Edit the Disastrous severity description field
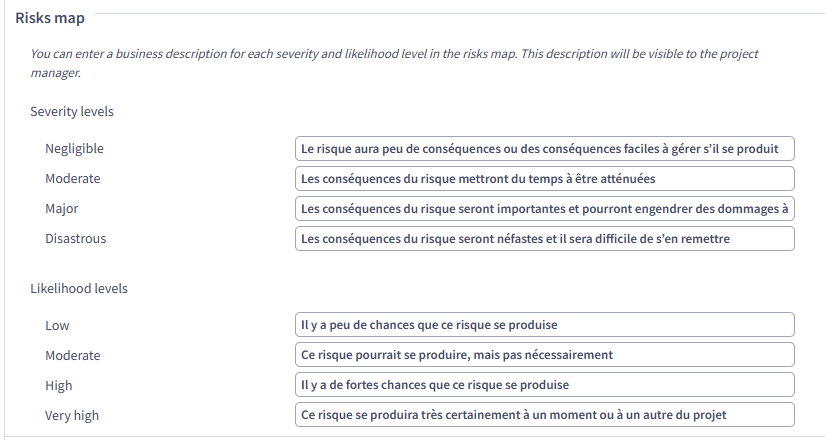825x440 pixels. (544, 239)
